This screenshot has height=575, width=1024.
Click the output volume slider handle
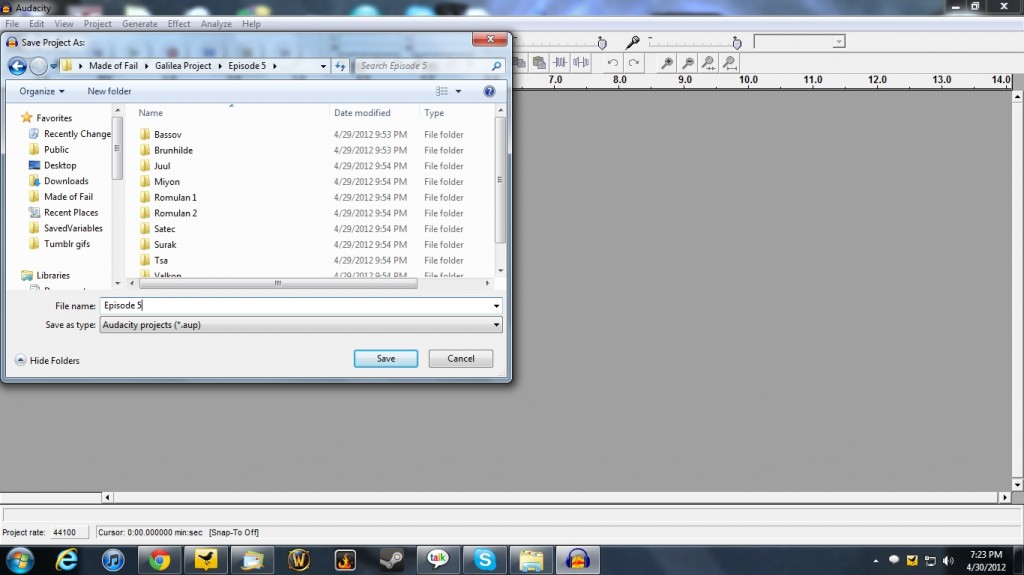point(602,43)
